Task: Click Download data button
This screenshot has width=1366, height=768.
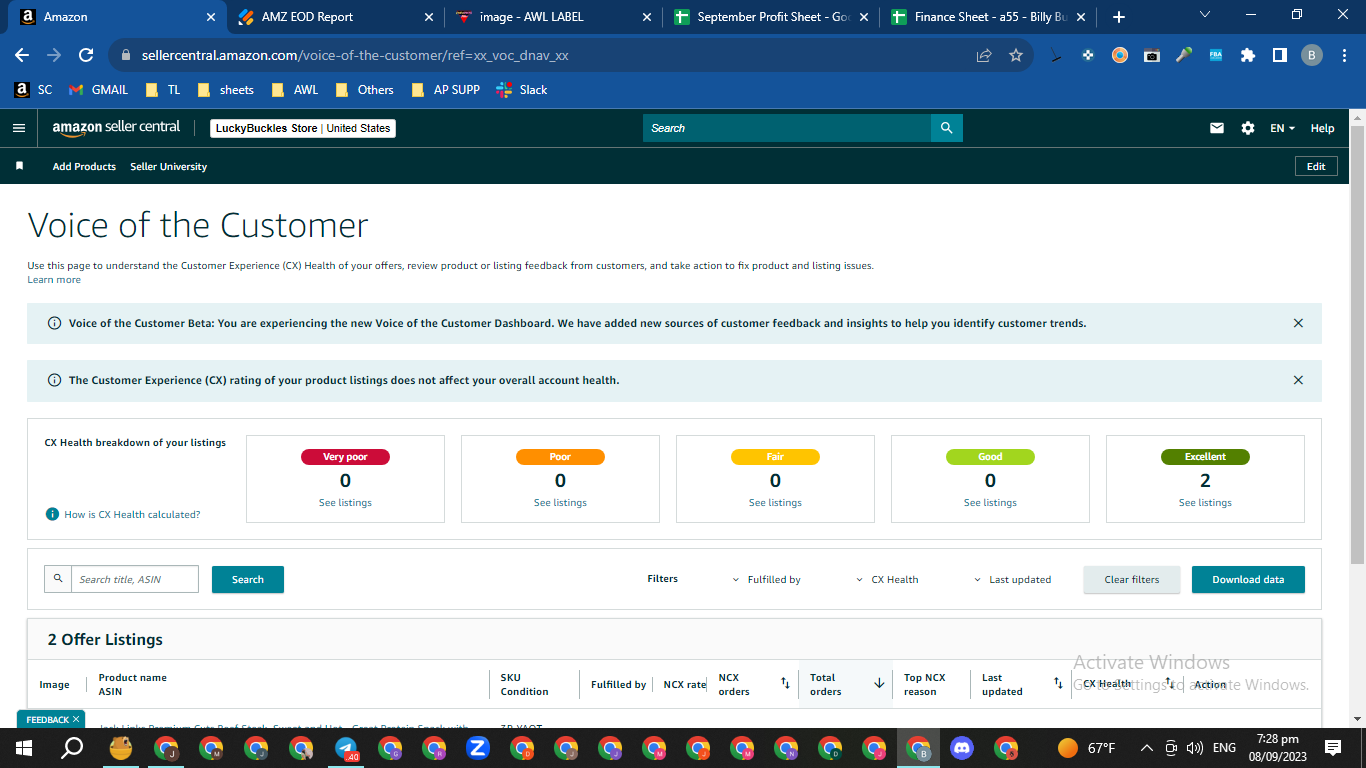Action: [x=1248, y=579]
